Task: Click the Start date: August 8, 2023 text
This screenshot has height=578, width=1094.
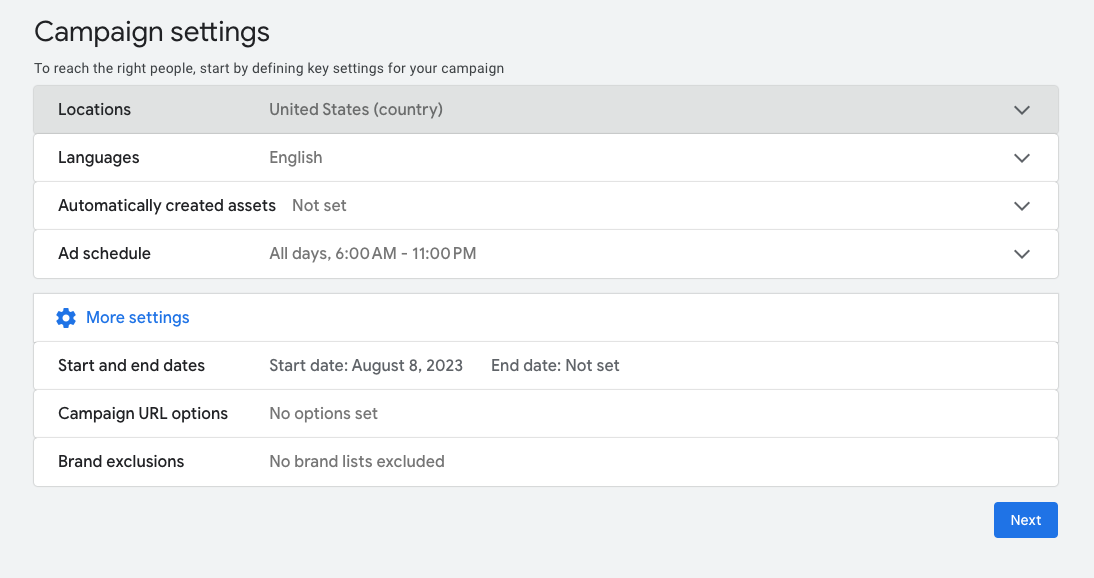Action: [x=366, y=365]
